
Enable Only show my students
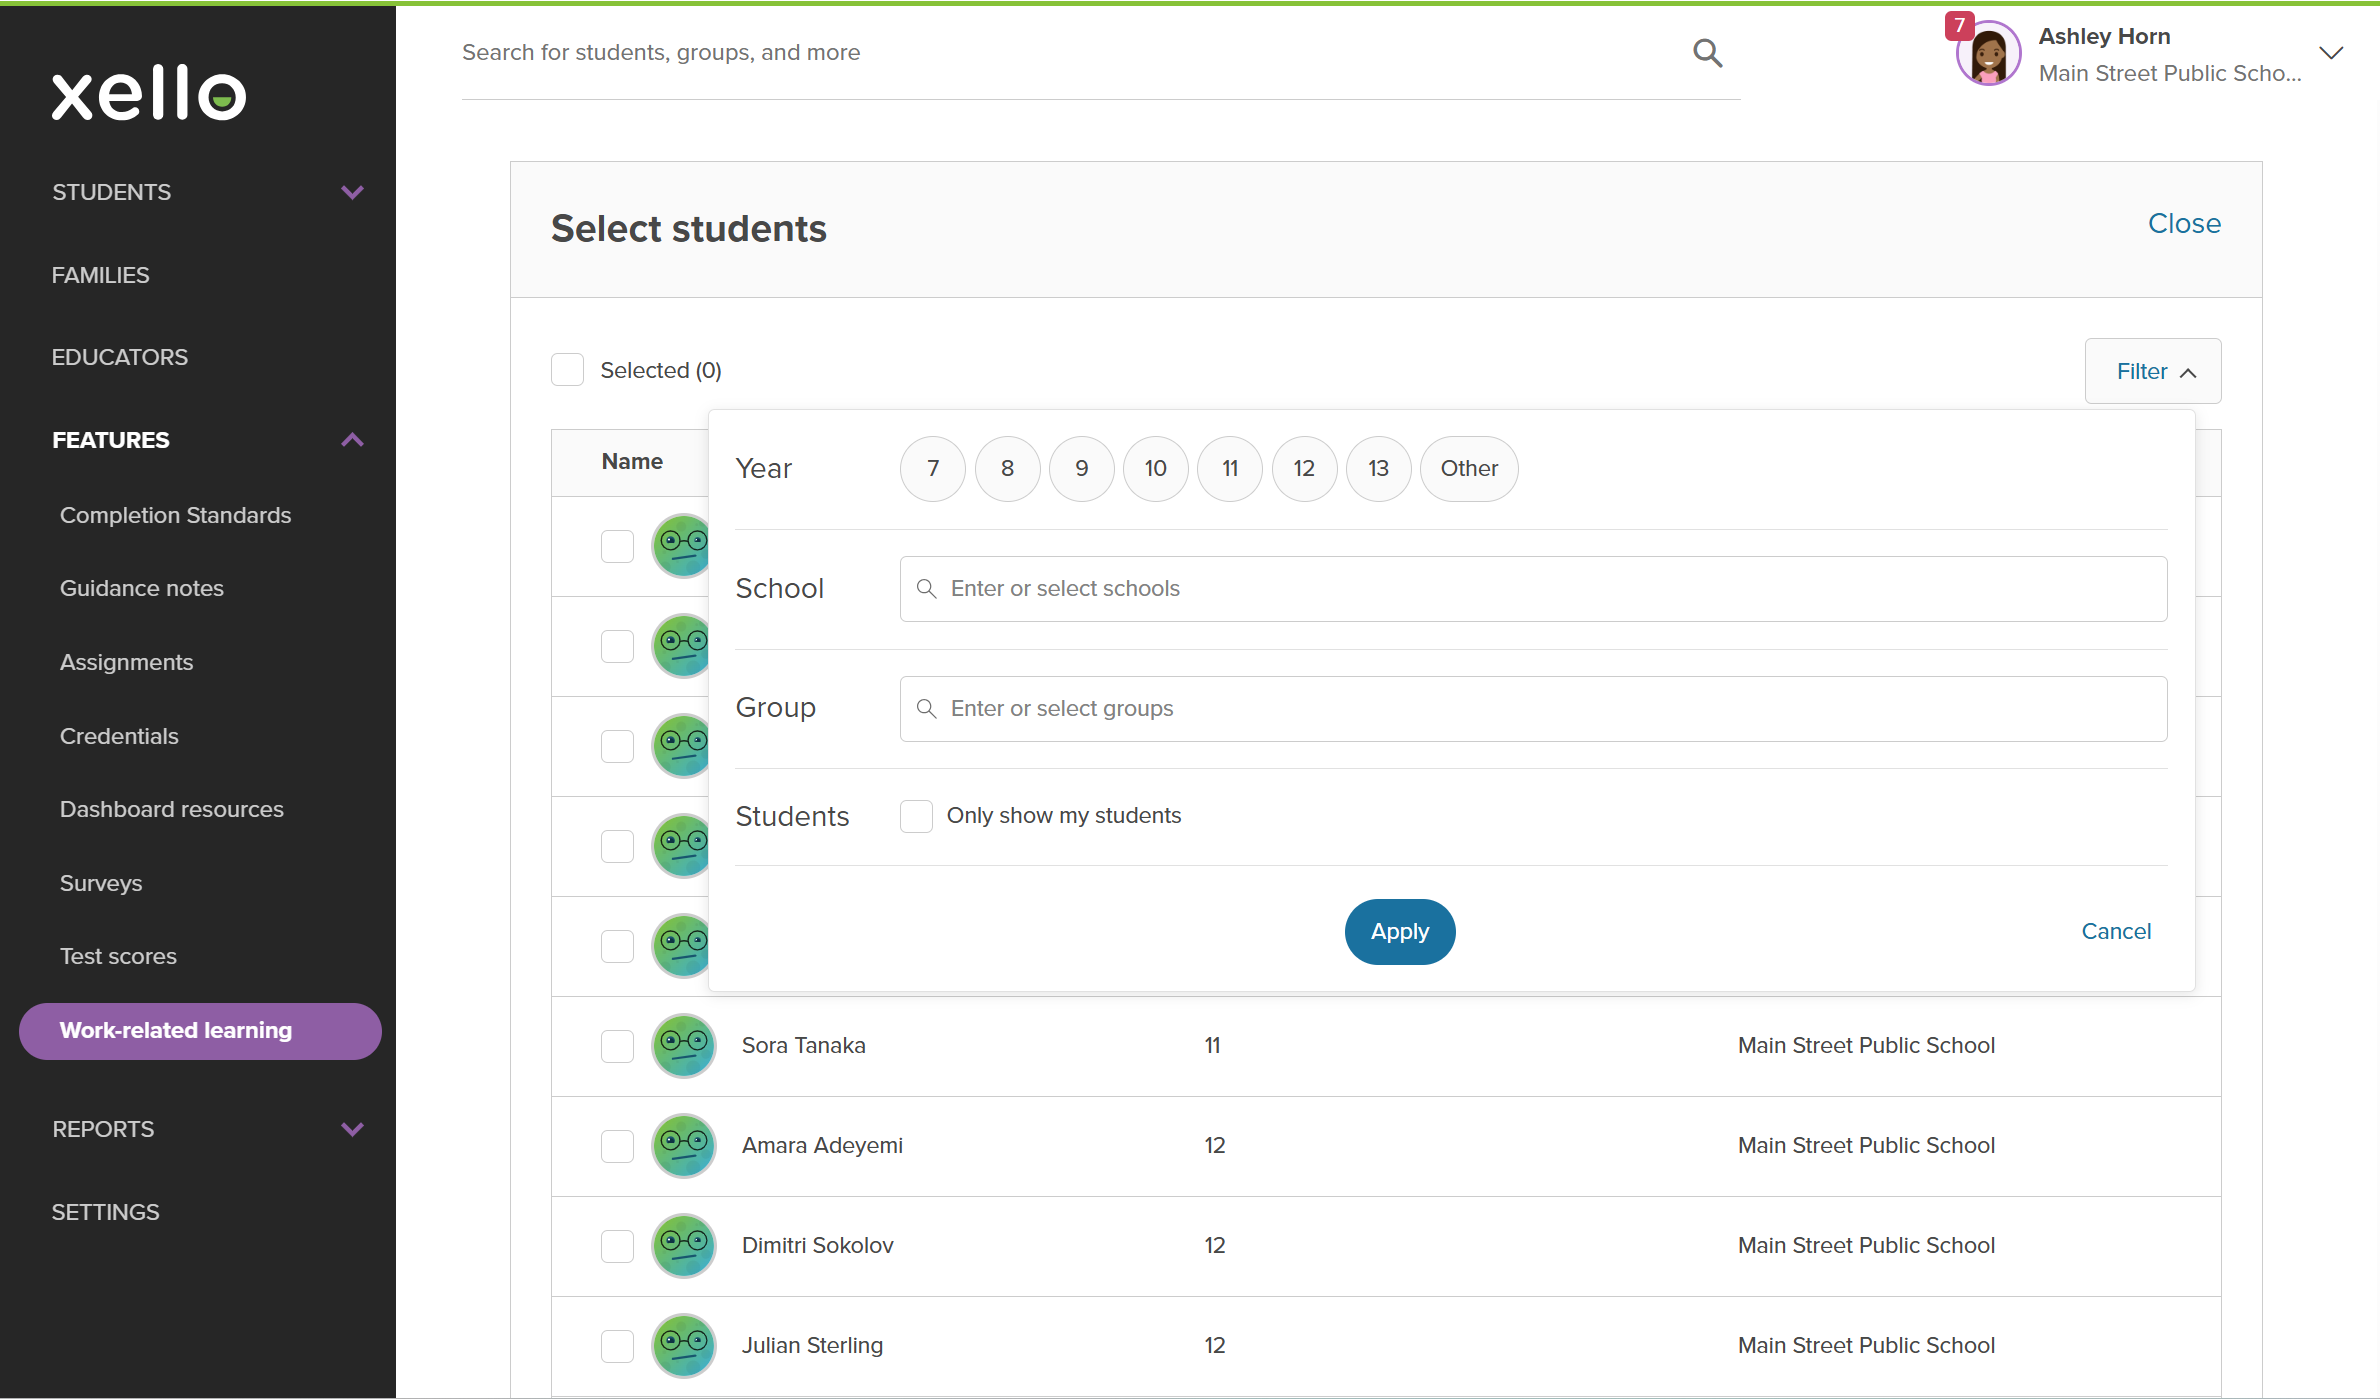point(915,816)
